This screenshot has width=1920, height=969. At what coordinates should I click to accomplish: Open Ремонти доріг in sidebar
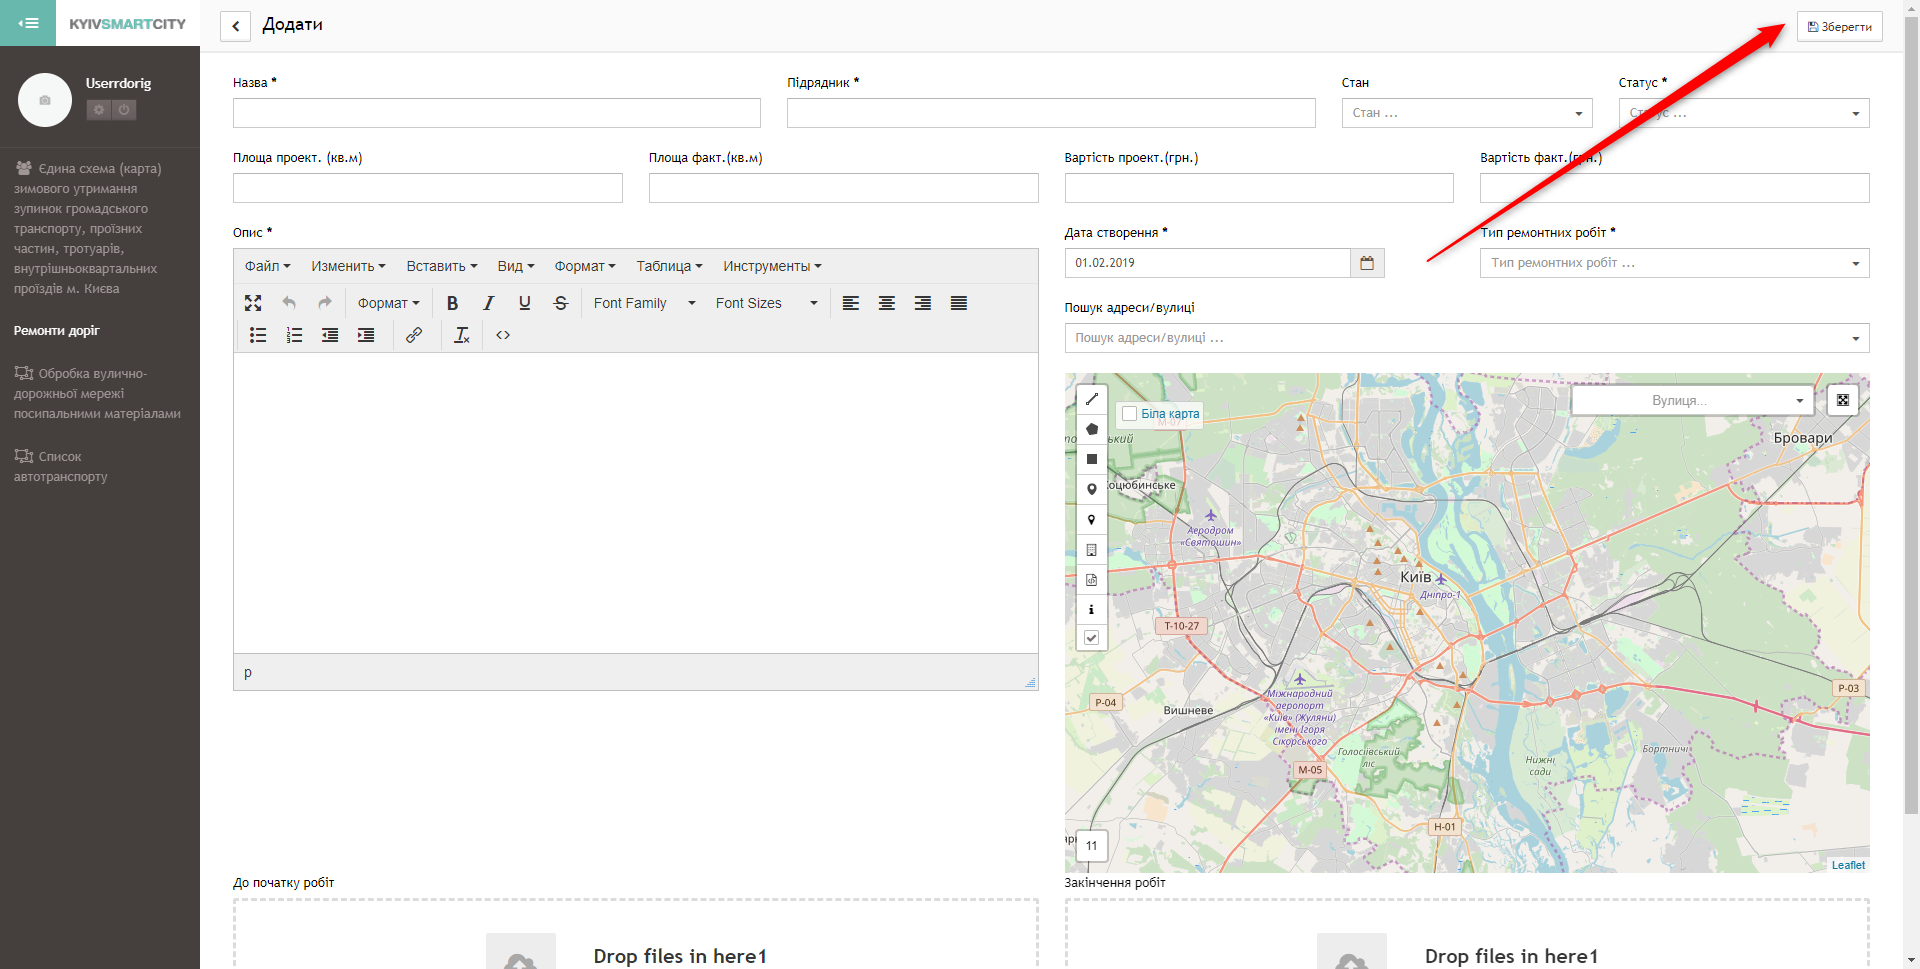(x=57, y=331)
